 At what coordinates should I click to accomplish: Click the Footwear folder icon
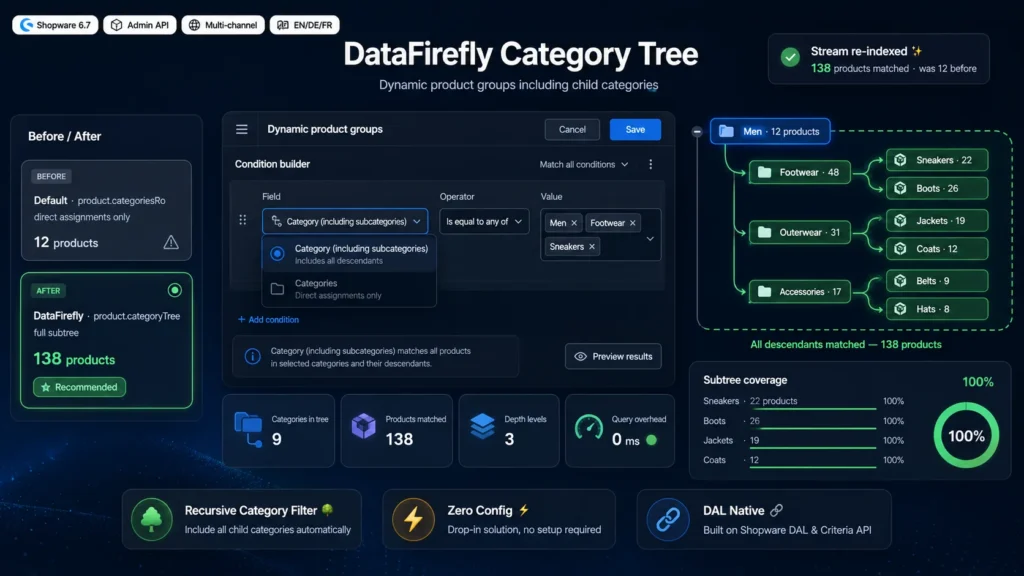coord(764,172)
